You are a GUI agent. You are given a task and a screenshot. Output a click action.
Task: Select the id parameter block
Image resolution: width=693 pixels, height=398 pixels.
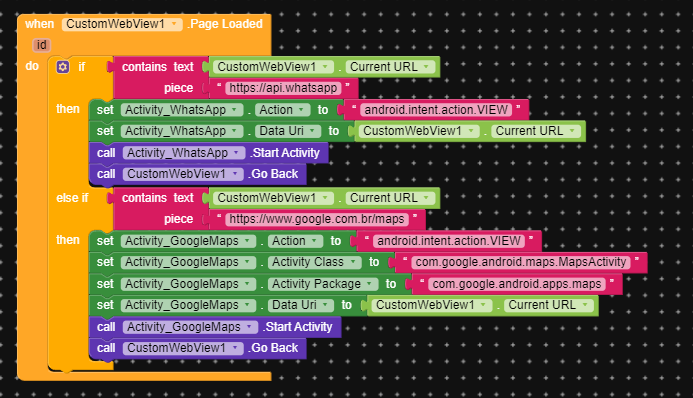42,45
